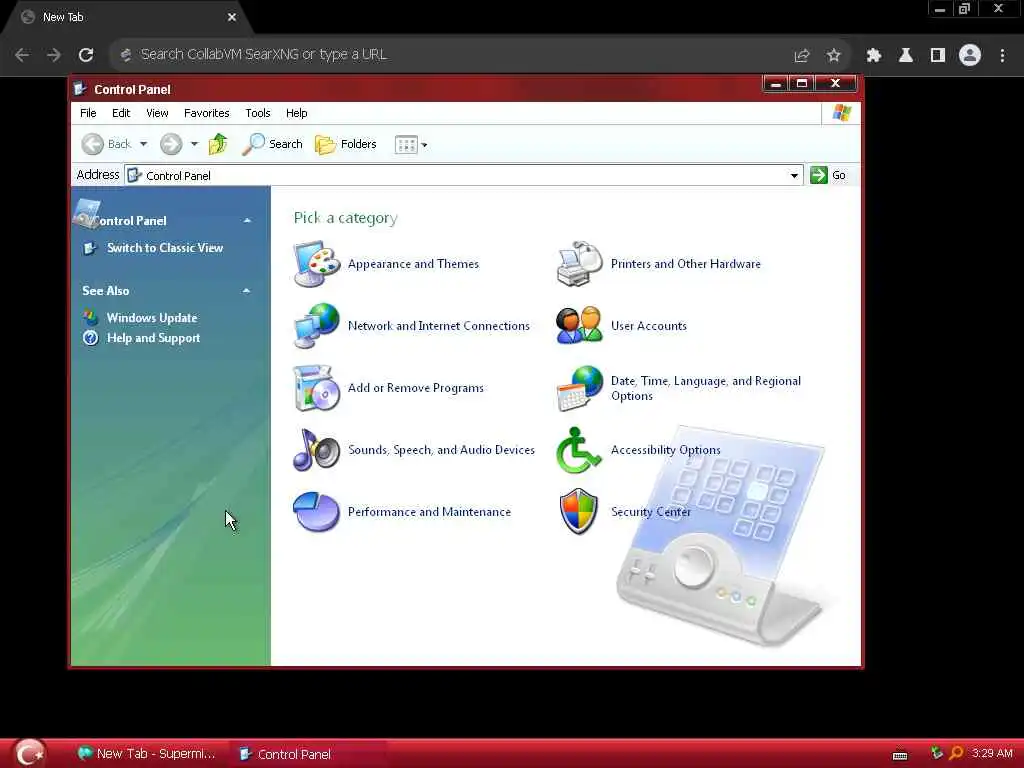Image resolution: width=1024 pixels, height=768 pixels.
Task: Open Add or Remove Programs icon
Action: 317,388
